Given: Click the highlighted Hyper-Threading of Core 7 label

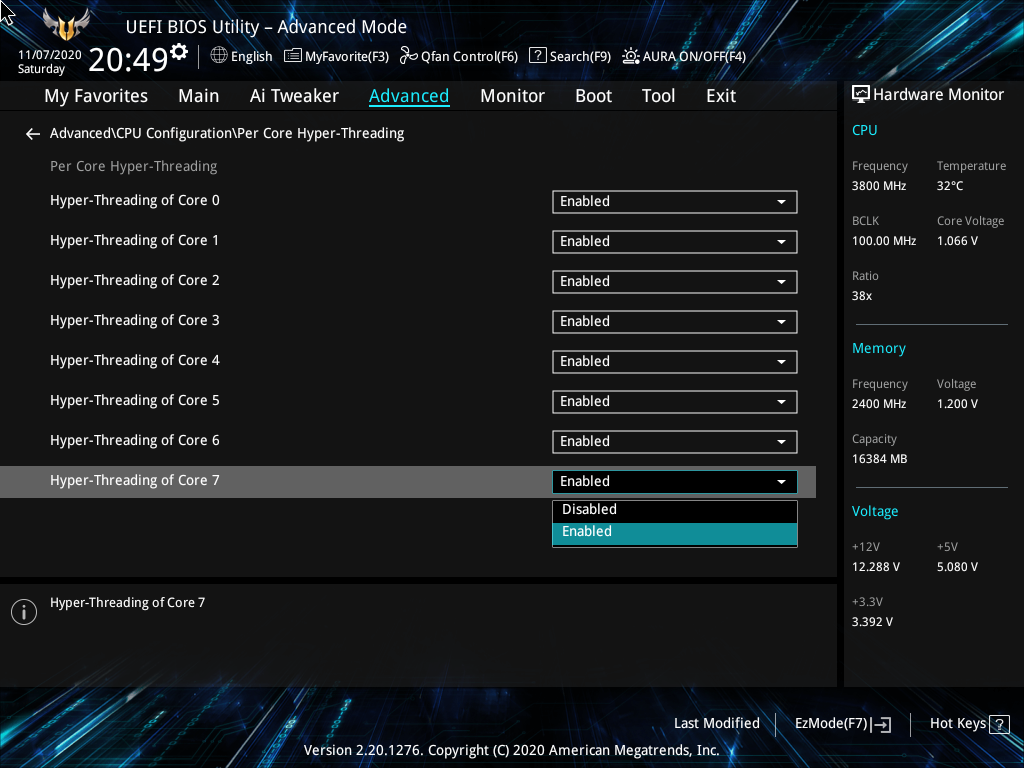Looking at the screenshot, I should (x=135, y=481).
